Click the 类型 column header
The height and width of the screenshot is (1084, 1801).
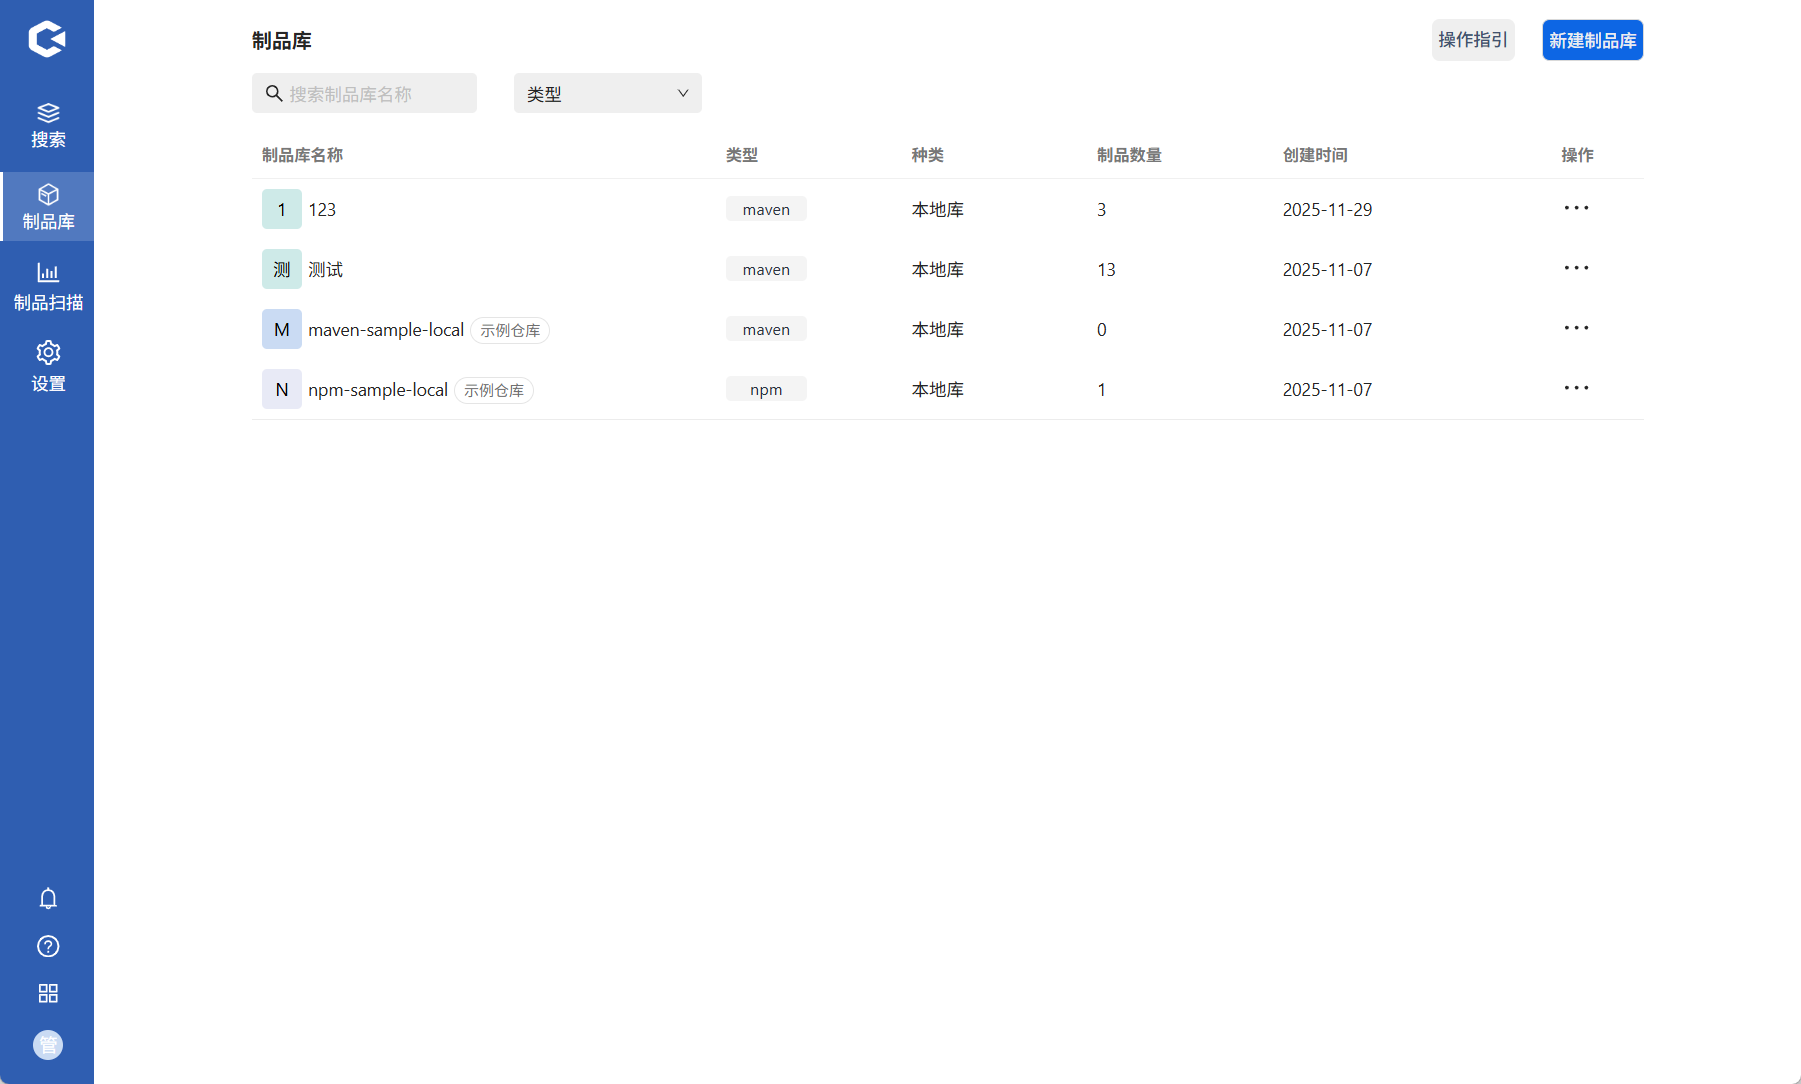click(x=742, y=155)
